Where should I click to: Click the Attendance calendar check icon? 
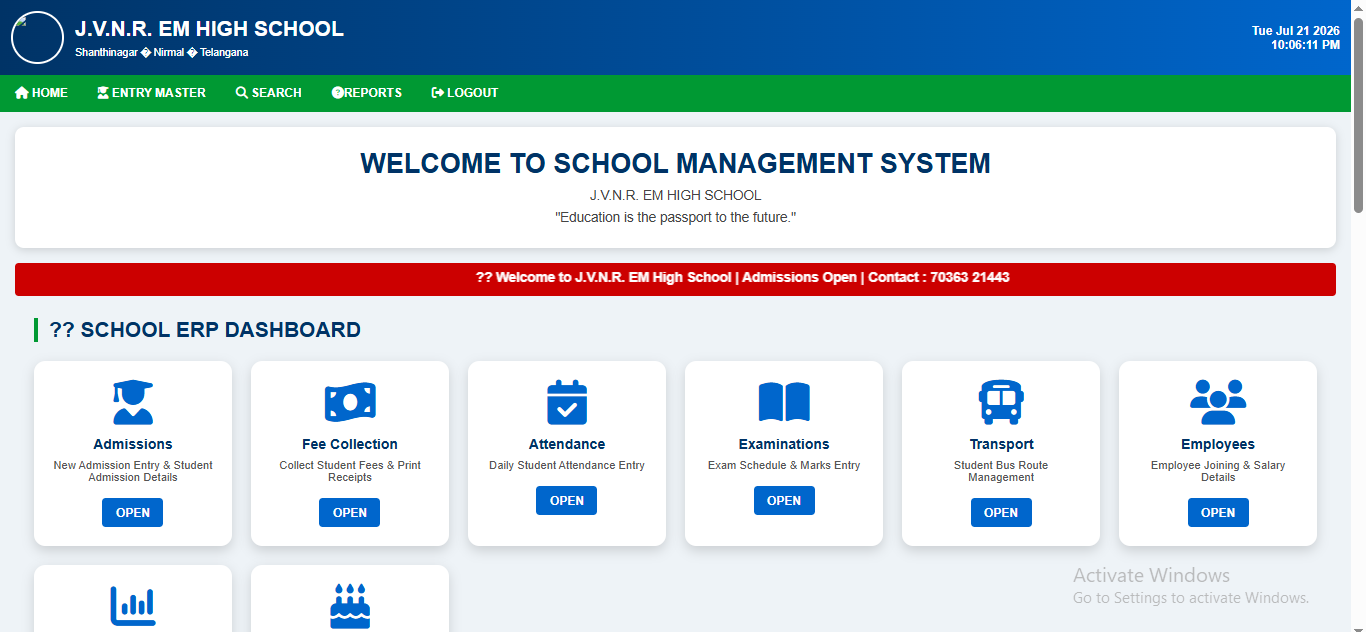567,403
